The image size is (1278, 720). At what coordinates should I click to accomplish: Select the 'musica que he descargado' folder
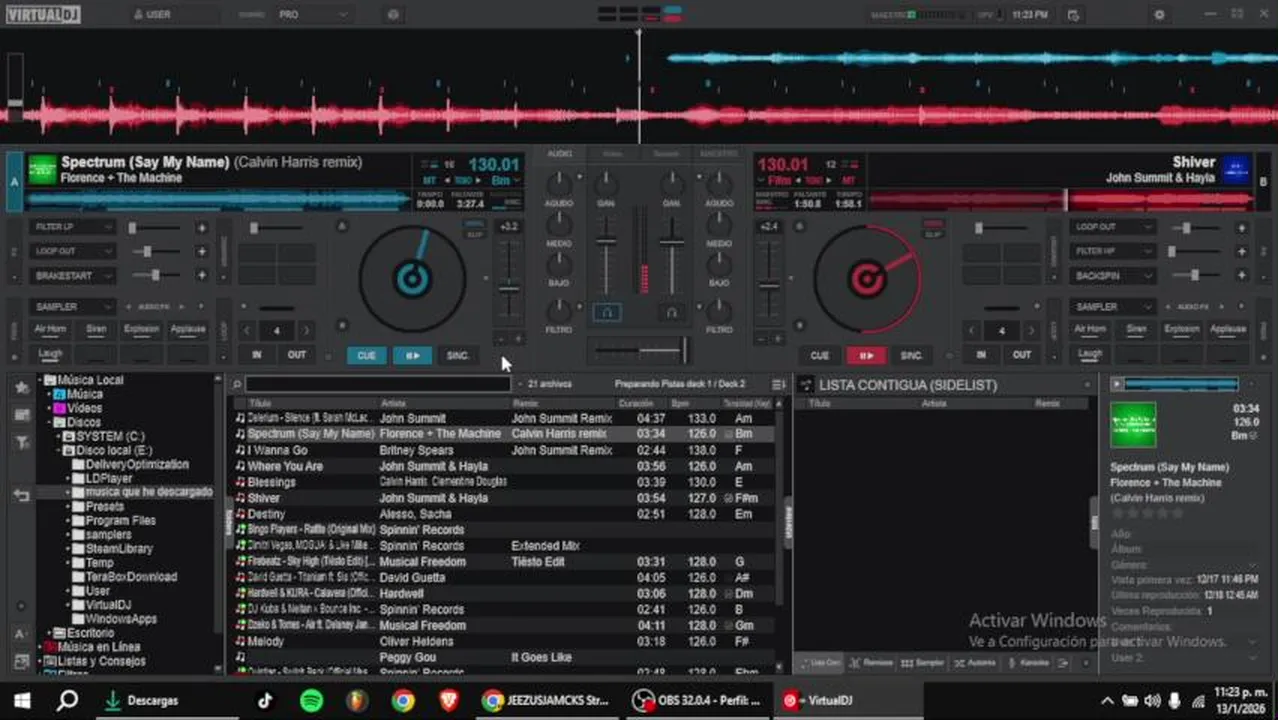(x=149, y=492)
